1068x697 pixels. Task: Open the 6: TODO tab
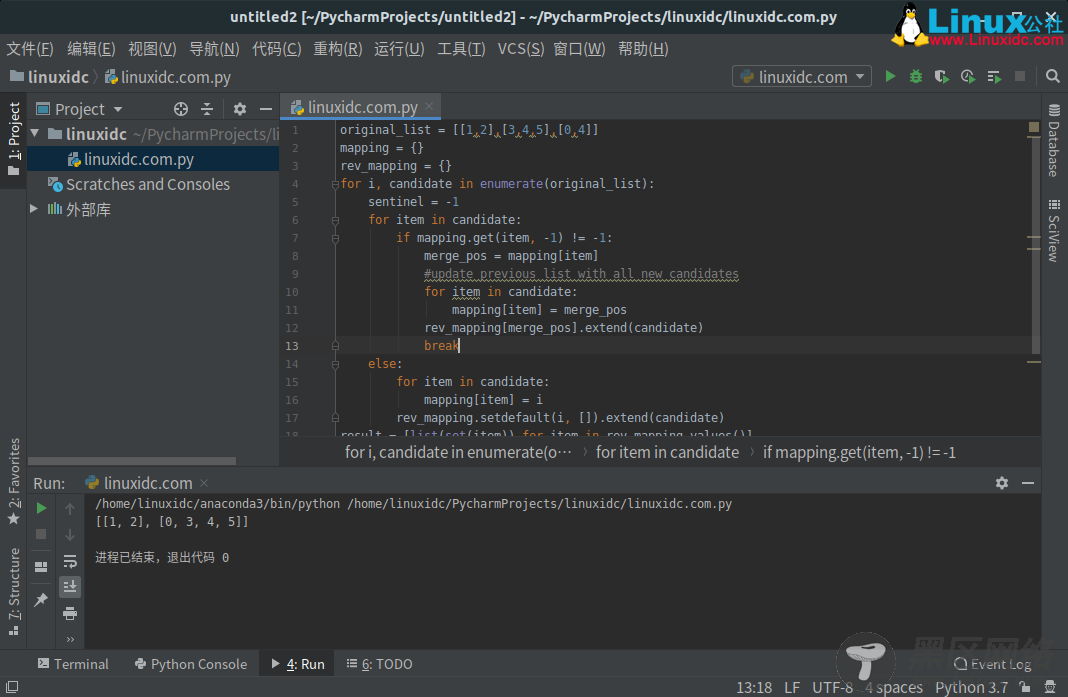point(379,664)
